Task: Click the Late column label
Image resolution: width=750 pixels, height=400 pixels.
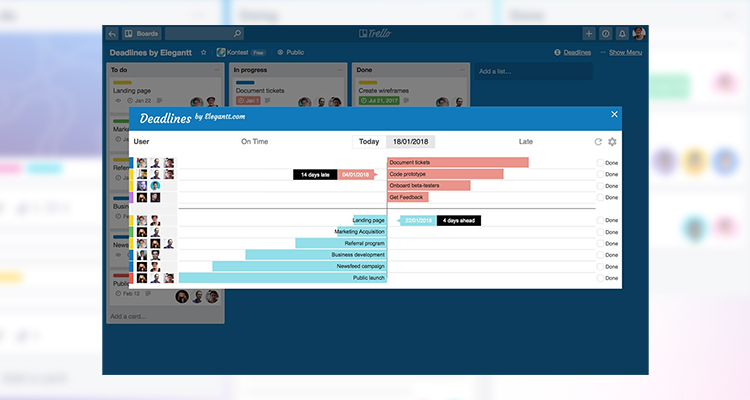Action: (526, 142)
